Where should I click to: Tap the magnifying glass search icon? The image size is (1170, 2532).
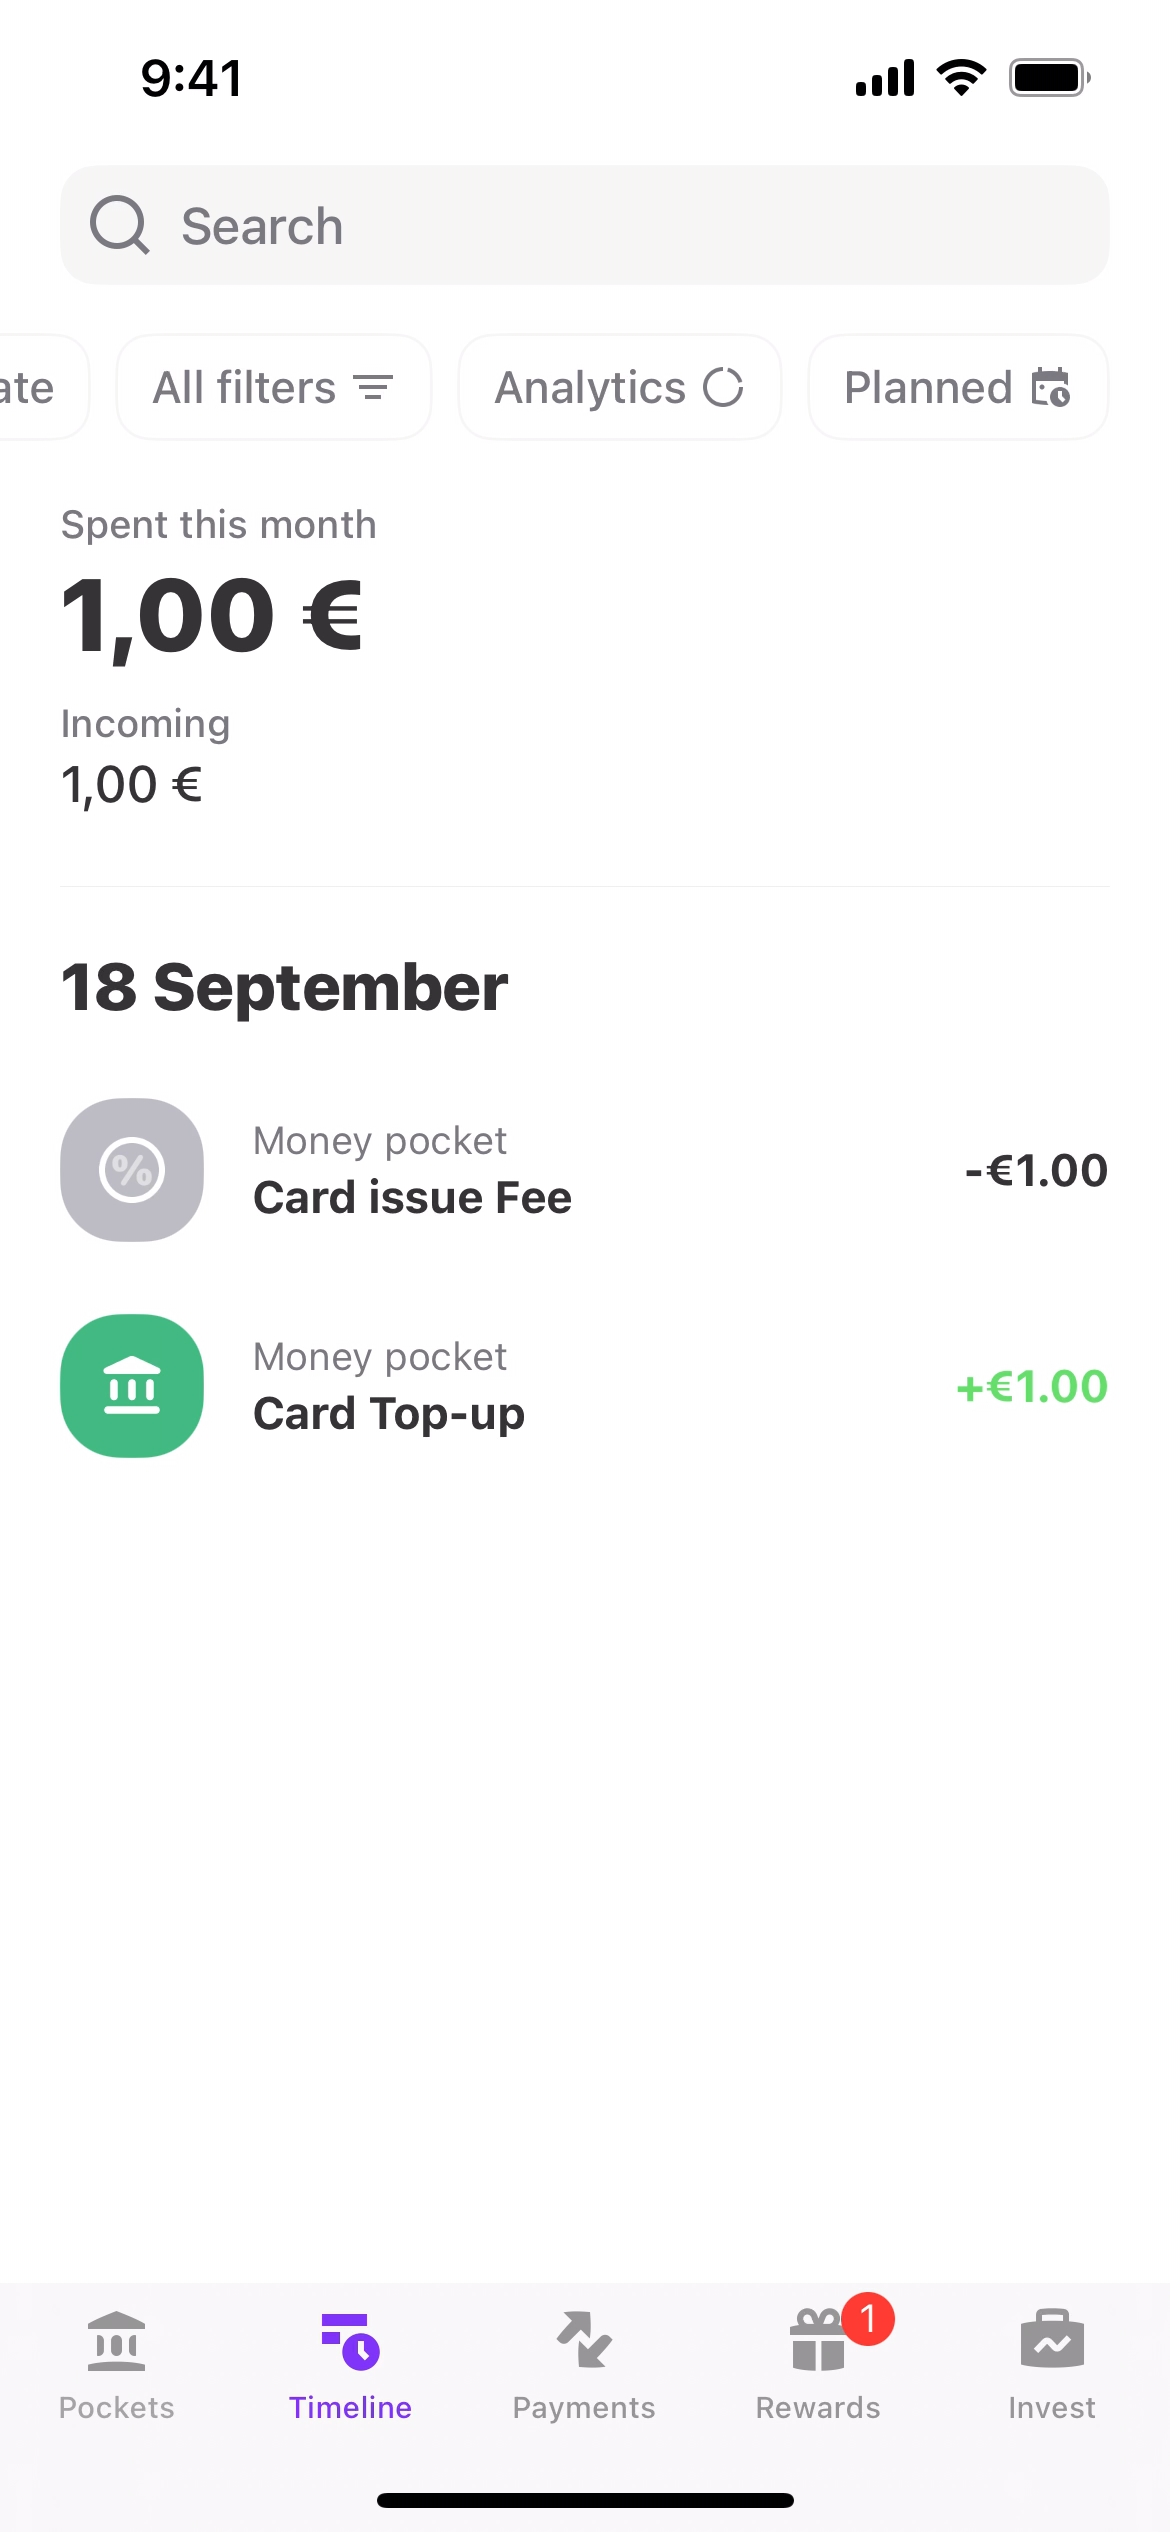(x=120, y=225)
